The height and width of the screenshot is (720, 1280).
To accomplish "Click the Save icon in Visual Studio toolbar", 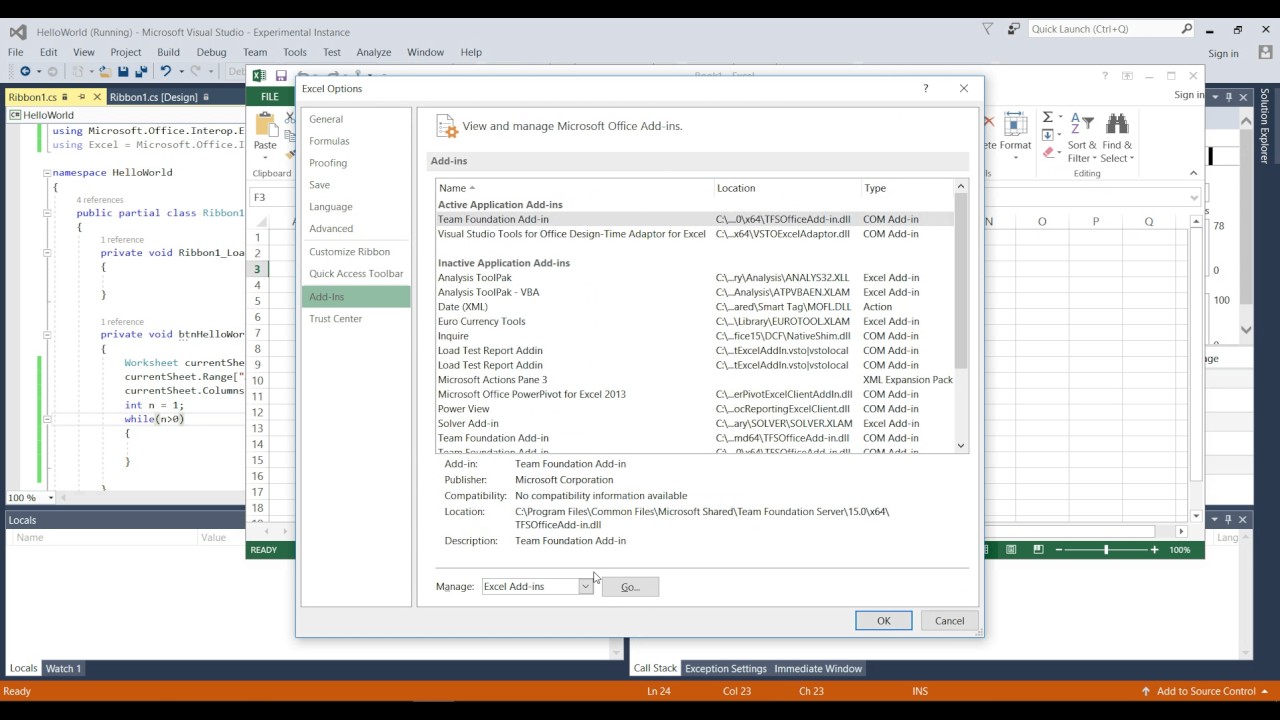I will pos(123,71).
